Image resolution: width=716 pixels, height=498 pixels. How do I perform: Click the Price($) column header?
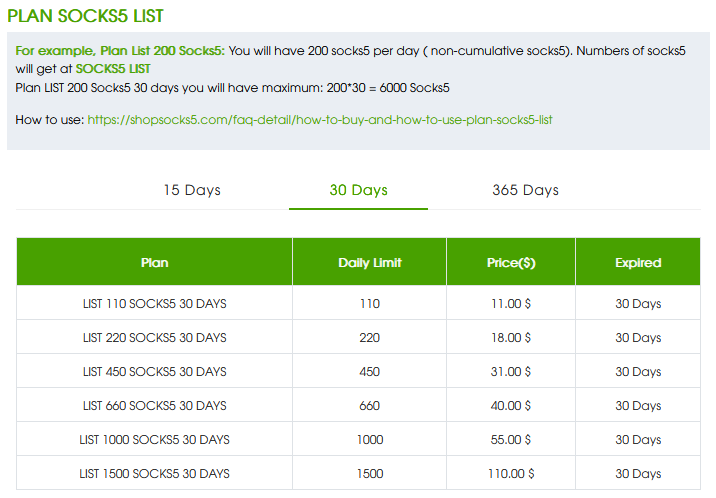click(x=510, y=263)
